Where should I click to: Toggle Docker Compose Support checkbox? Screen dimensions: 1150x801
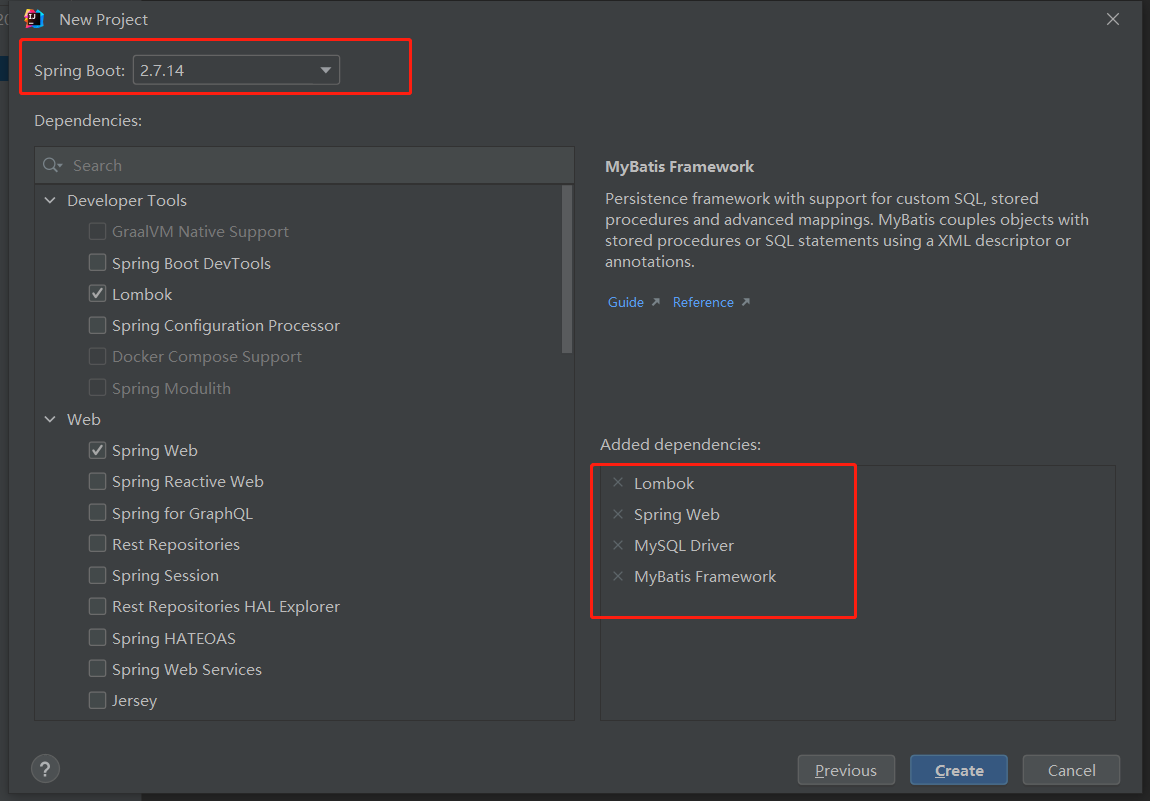[97, 356]
